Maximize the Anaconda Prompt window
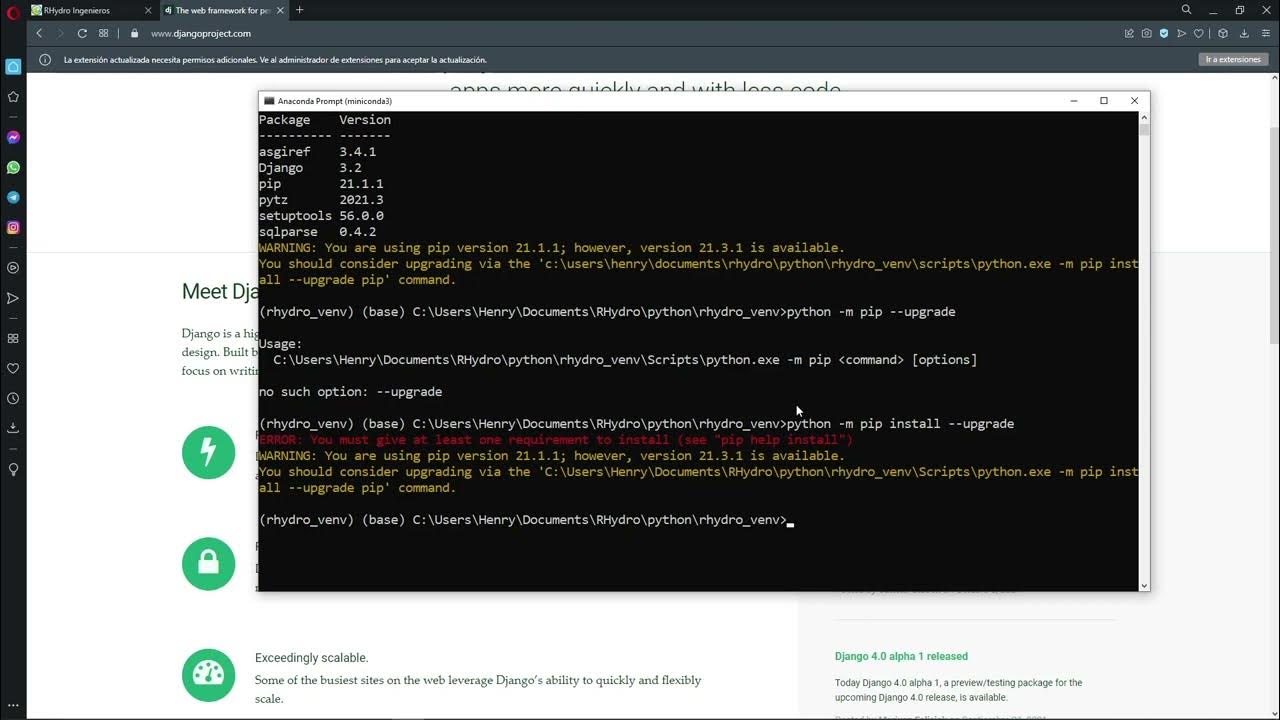This screenshot has width=1280, height=720. click(x=1104, y=101)
